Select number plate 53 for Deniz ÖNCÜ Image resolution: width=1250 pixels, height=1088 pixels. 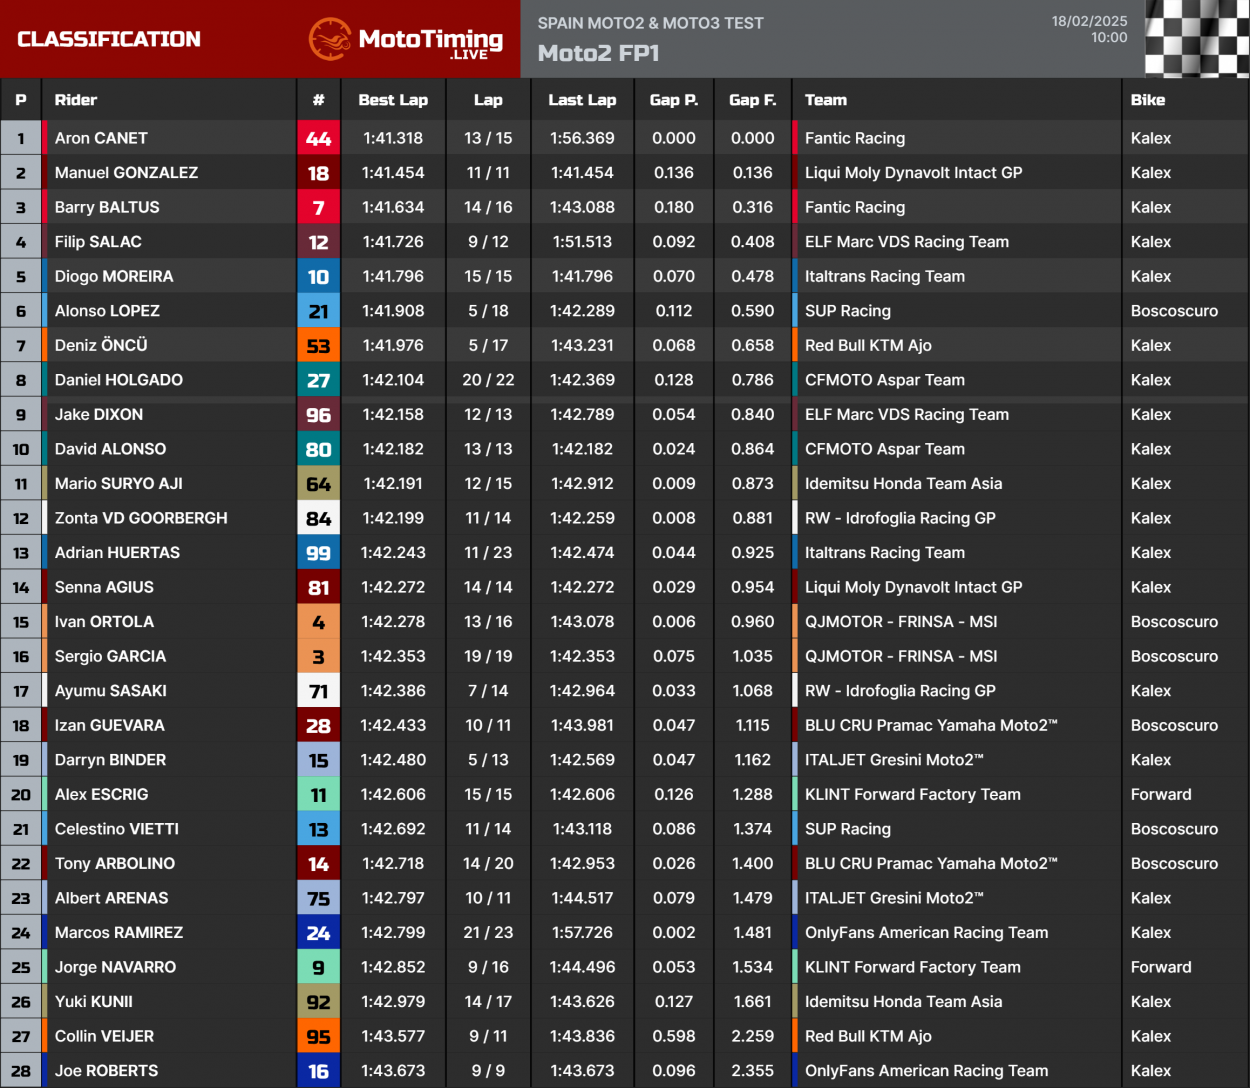319,345
